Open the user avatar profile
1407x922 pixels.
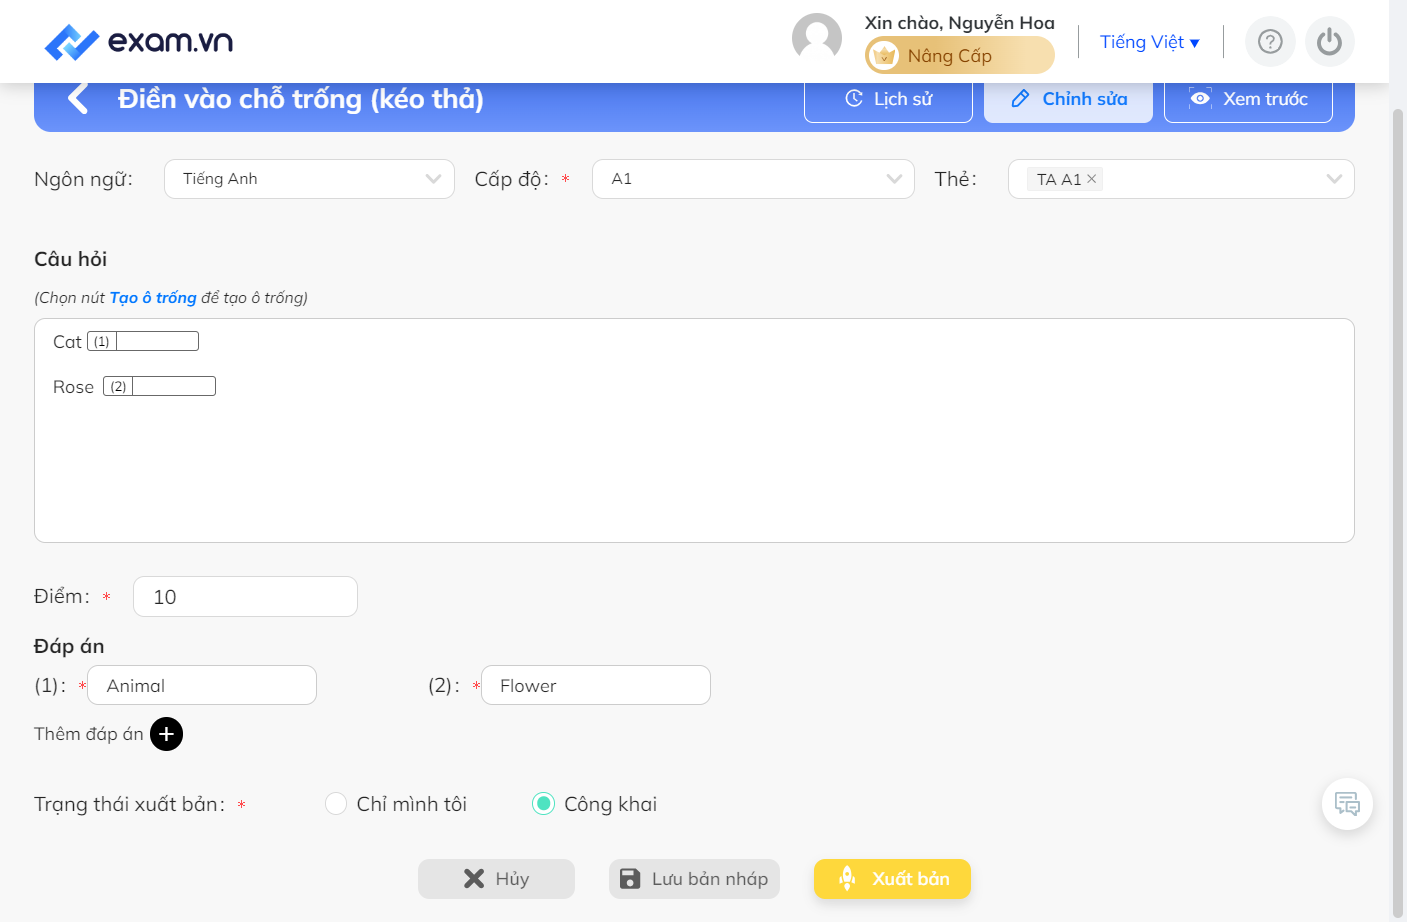[817, 39]
